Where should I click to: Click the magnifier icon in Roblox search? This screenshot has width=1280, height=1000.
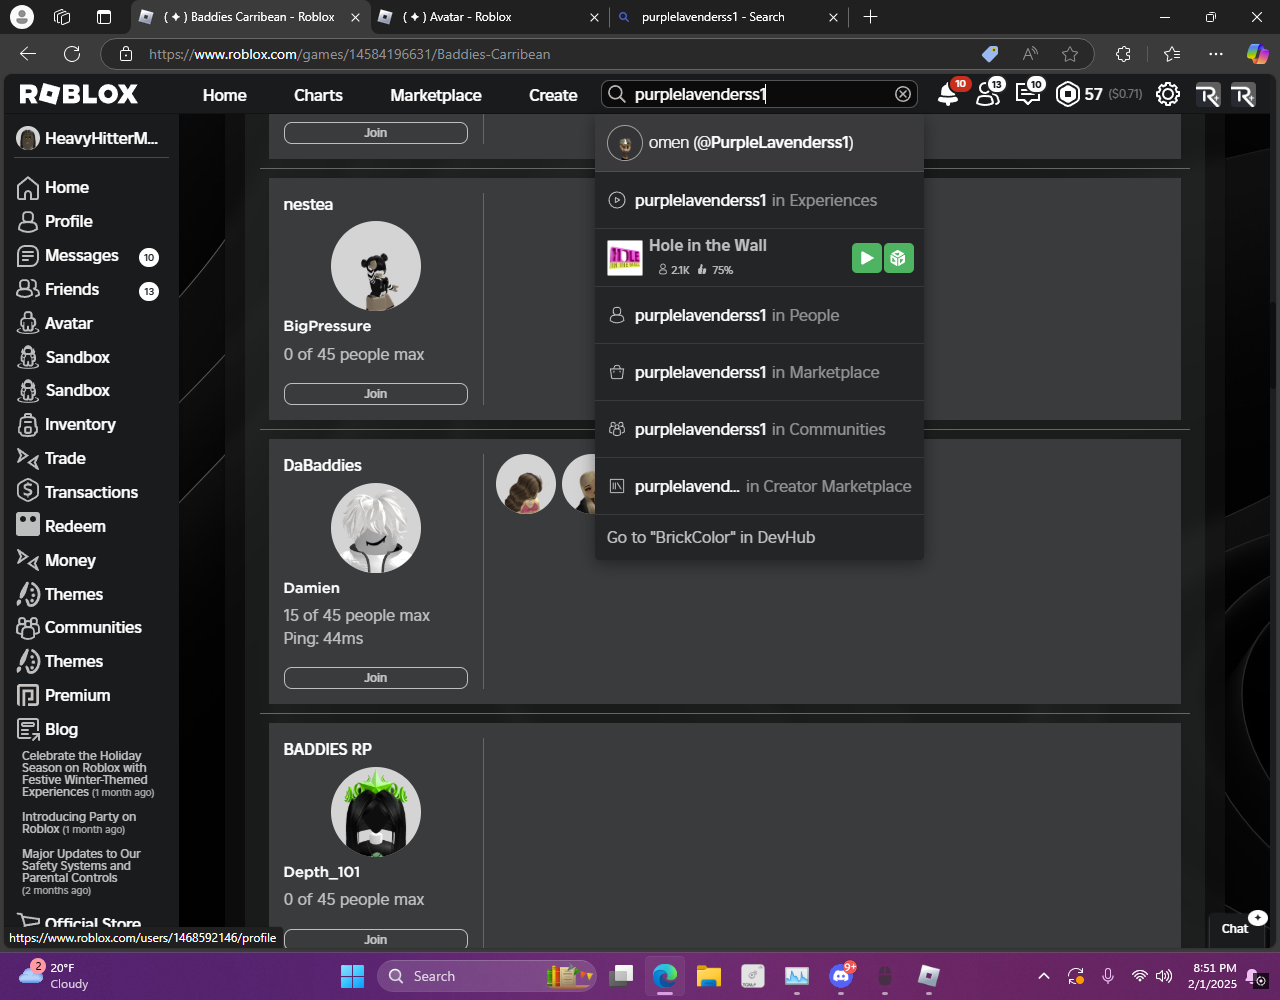click(x=617, y=94)
